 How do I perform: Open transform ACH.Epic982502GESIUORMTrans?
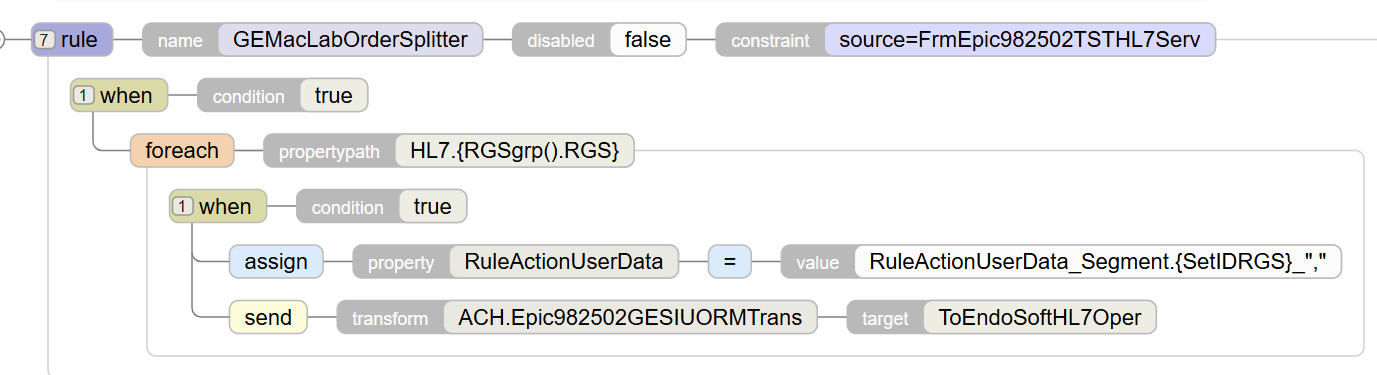(630, 317)
